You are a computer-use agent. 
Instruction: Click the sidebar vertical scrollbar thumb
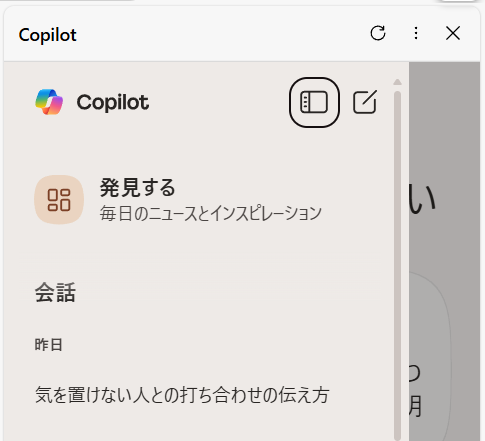point(397,265)
